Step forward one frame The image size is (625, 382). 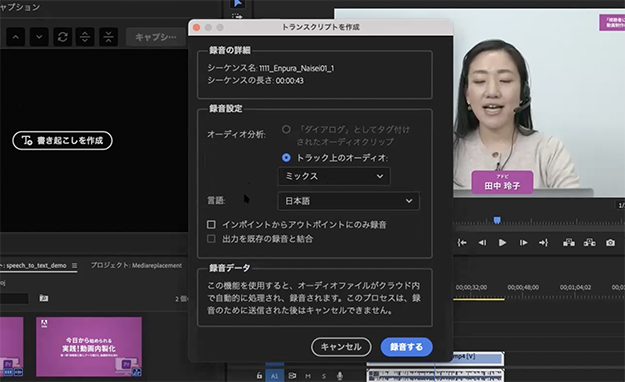click(523, 242)
